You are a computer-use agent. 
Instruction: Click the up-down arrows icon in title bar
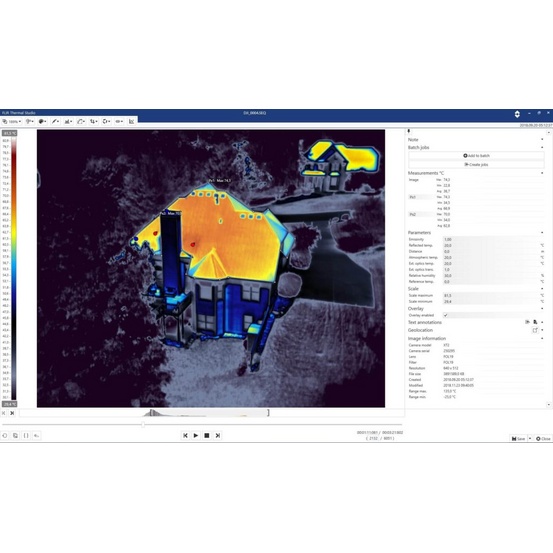coord(517,114)
